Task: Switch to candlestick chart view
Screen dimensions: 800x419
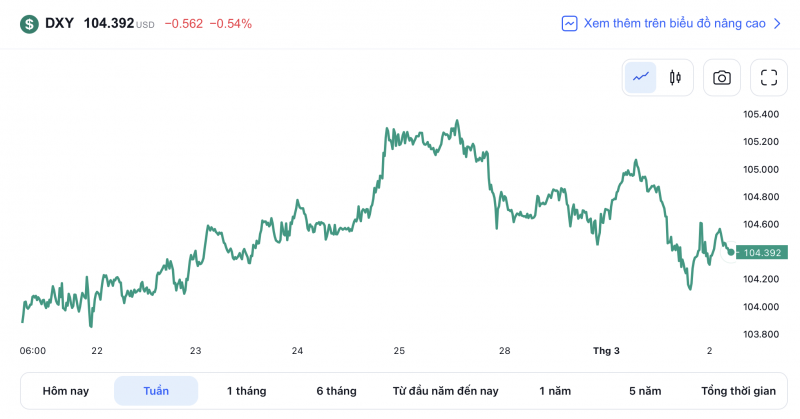Action: (x=675, y=77)
